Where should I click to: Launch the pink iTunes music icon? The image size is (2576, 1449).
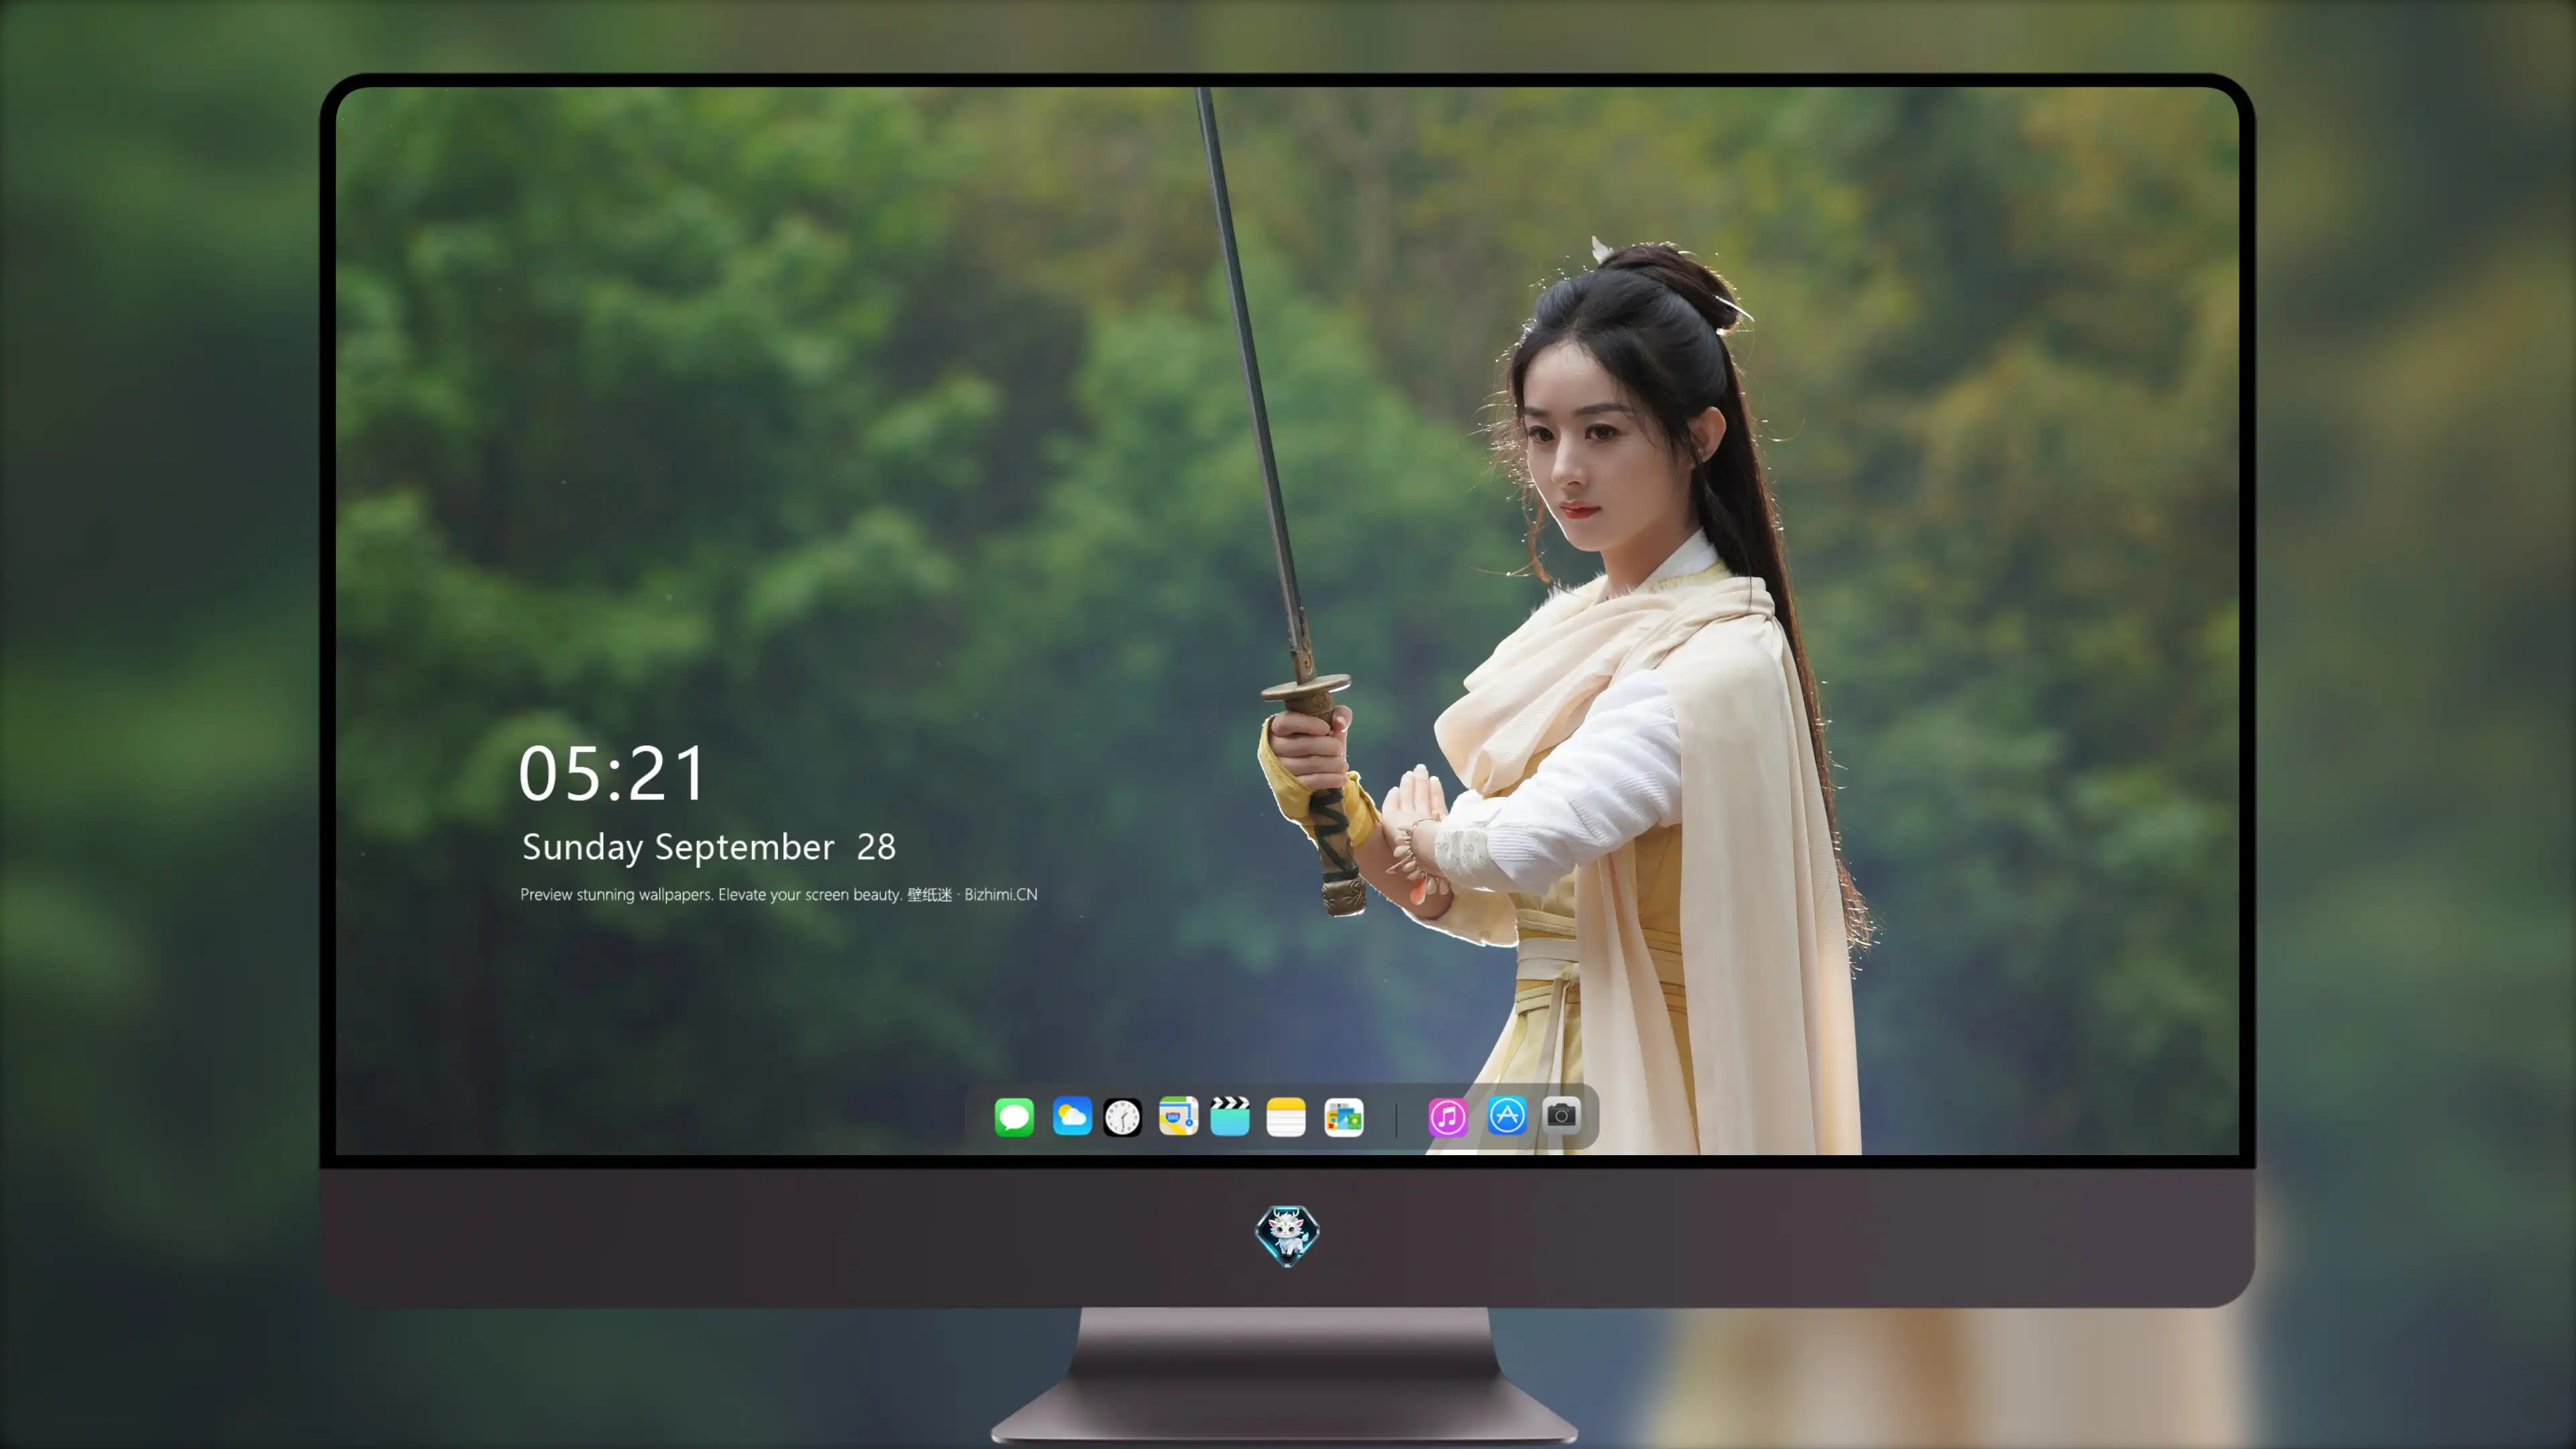point(1448,1117)
